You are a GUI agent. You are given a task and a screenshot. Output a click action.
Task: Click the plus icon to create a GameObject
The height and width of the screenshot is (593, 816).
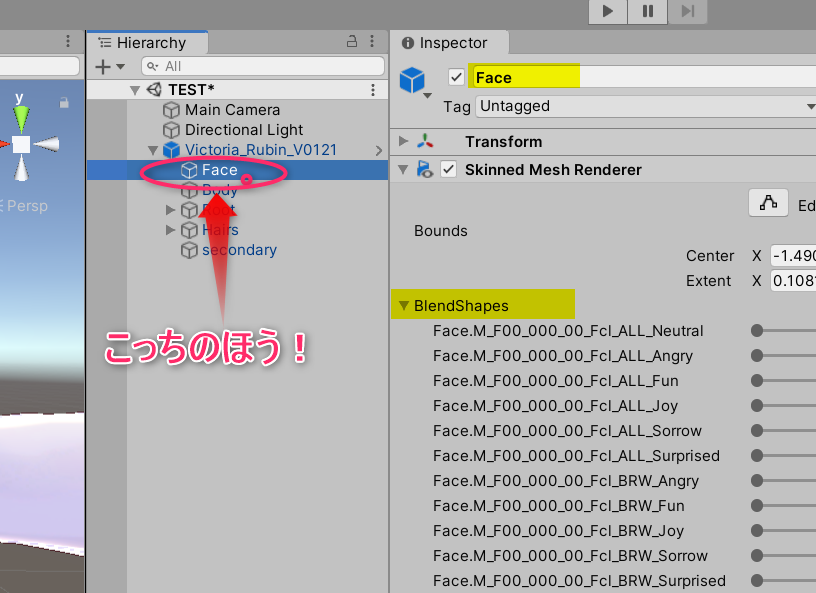pyautogui.click(x=103, y=67)
